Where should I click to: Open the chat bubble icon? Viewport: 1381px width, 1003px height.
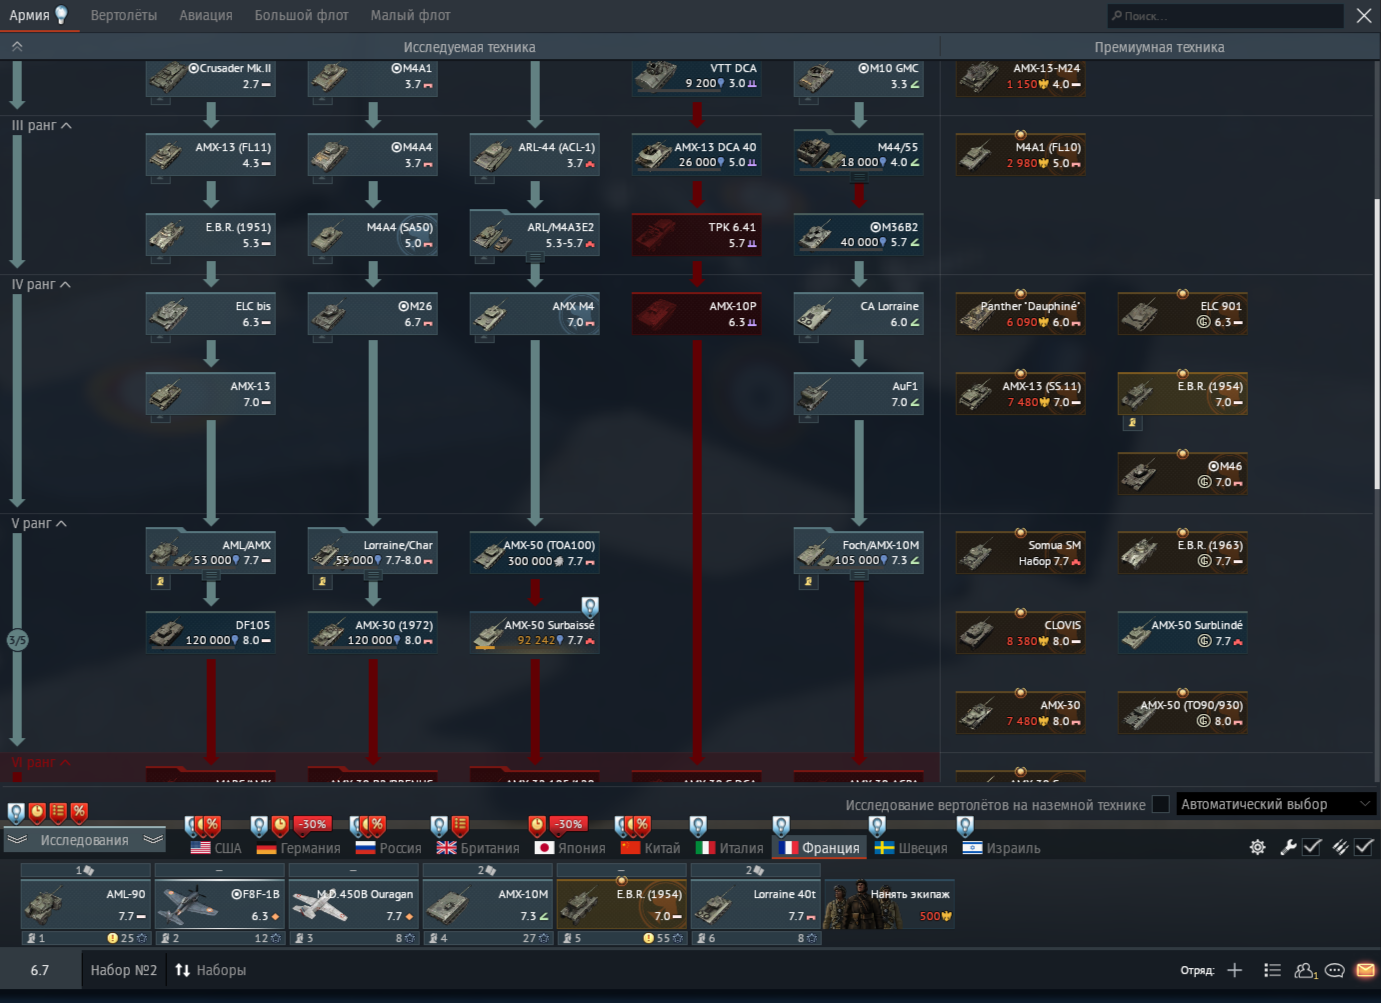[x=1334, y=970]
